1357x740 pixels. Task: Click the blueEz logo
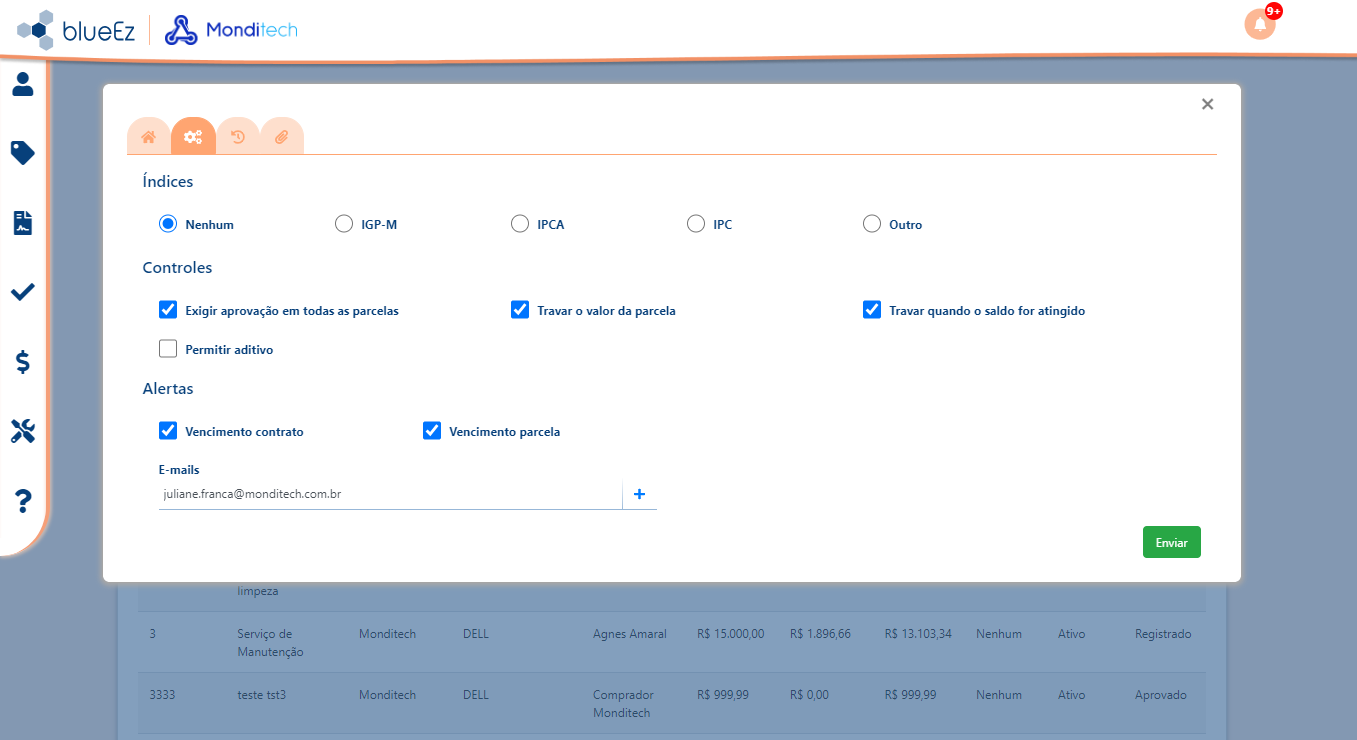point(76,30)
